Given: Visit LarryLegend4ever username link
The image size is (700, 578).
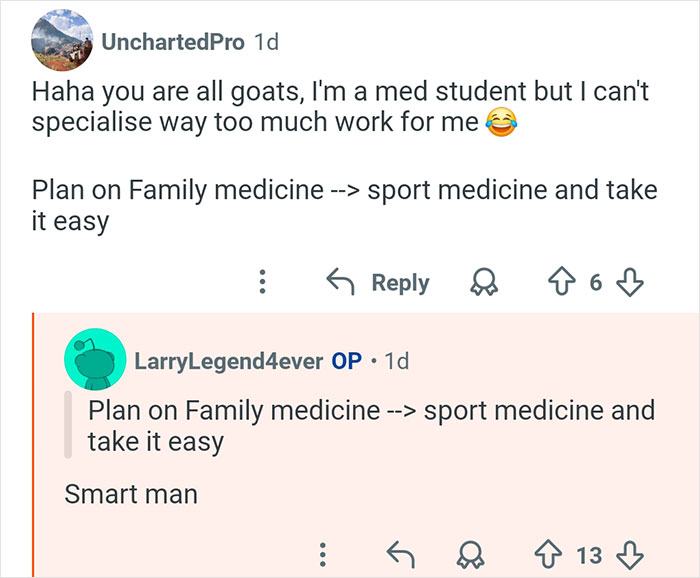Looking at the screenshot, I should [229, 361].
